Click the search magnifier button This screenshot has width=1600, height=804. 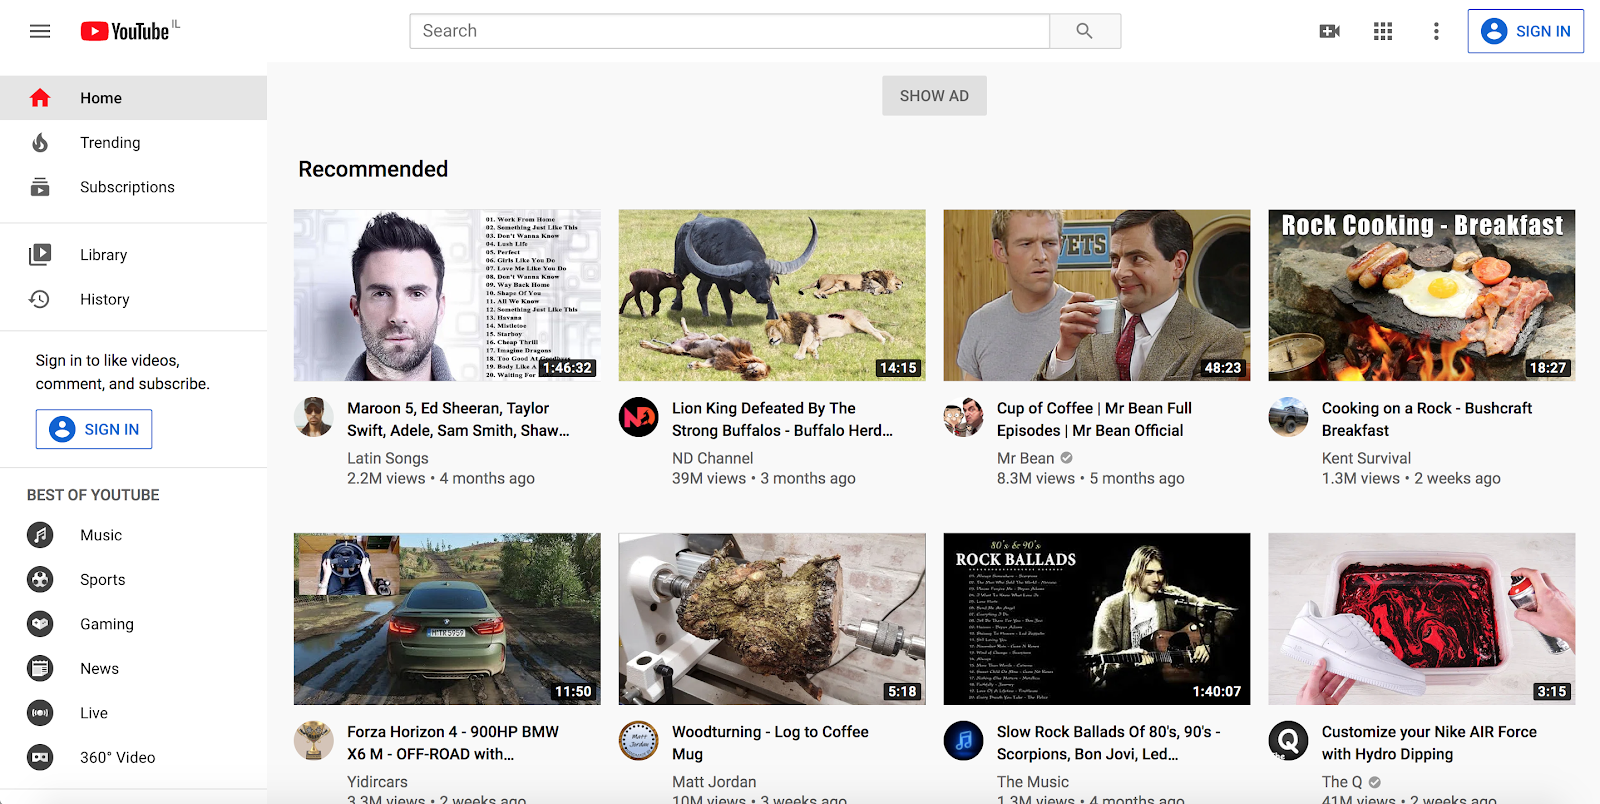[1085, 31]
